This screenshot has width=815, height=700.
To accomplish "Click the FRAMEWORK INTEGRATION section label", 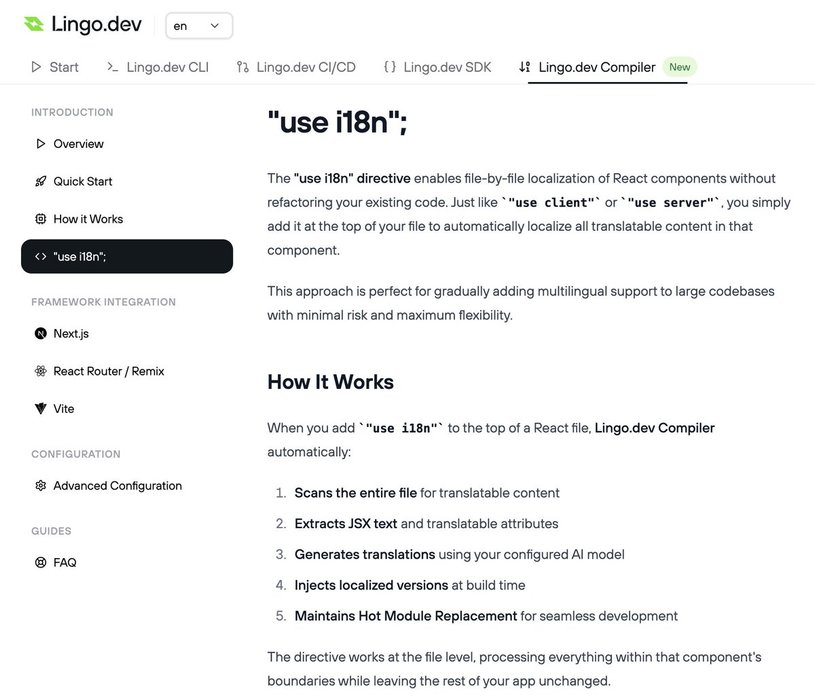I will [x=103, y=302].
